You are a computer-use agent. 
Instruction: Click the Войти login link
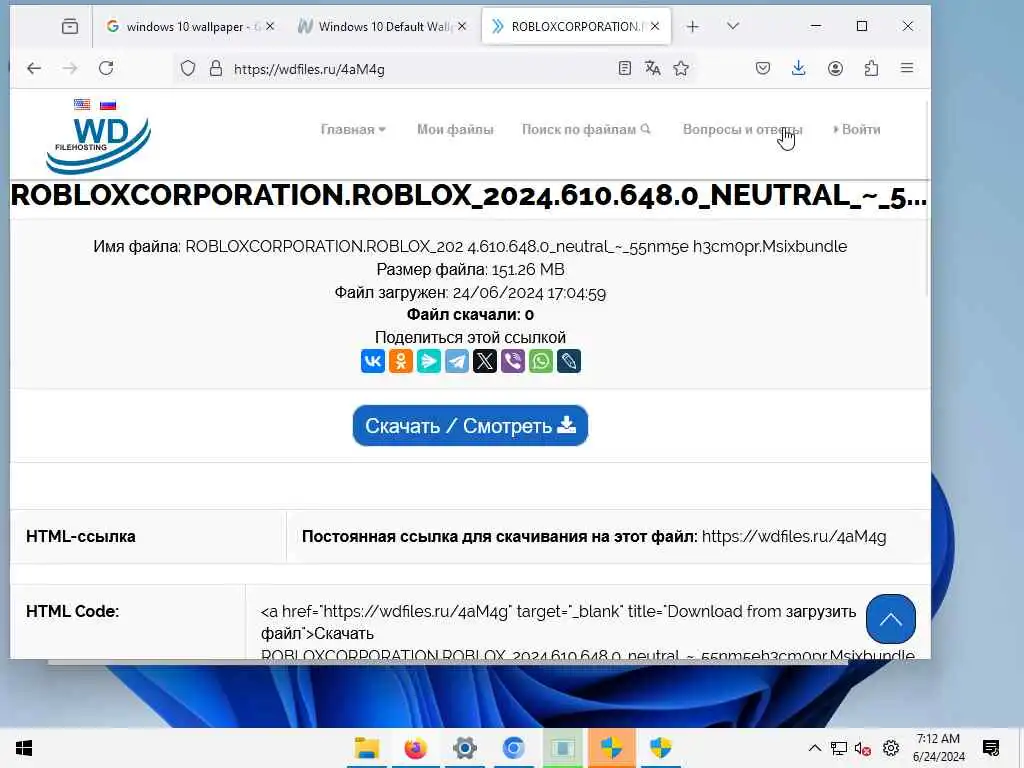[x=857, y=129]
